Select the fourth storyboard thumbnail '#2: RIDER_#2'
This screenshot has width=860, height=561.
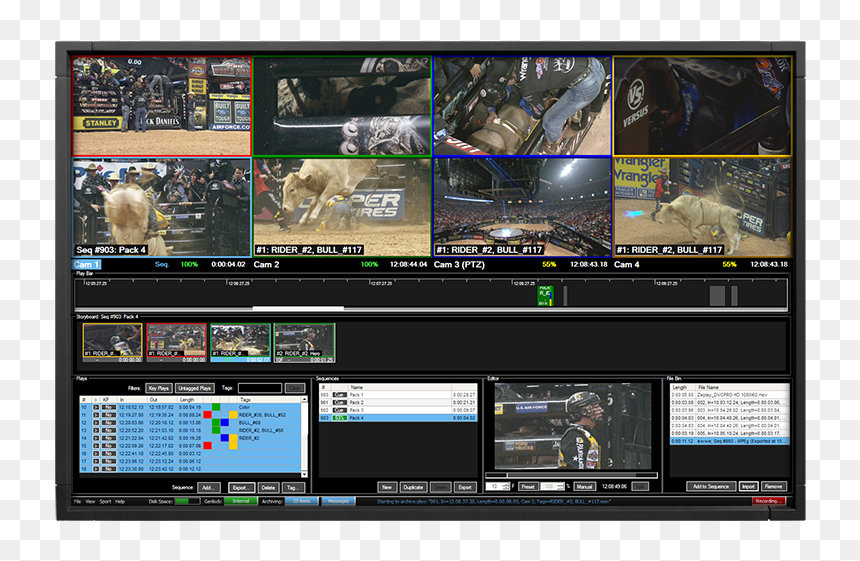(304, 343)
